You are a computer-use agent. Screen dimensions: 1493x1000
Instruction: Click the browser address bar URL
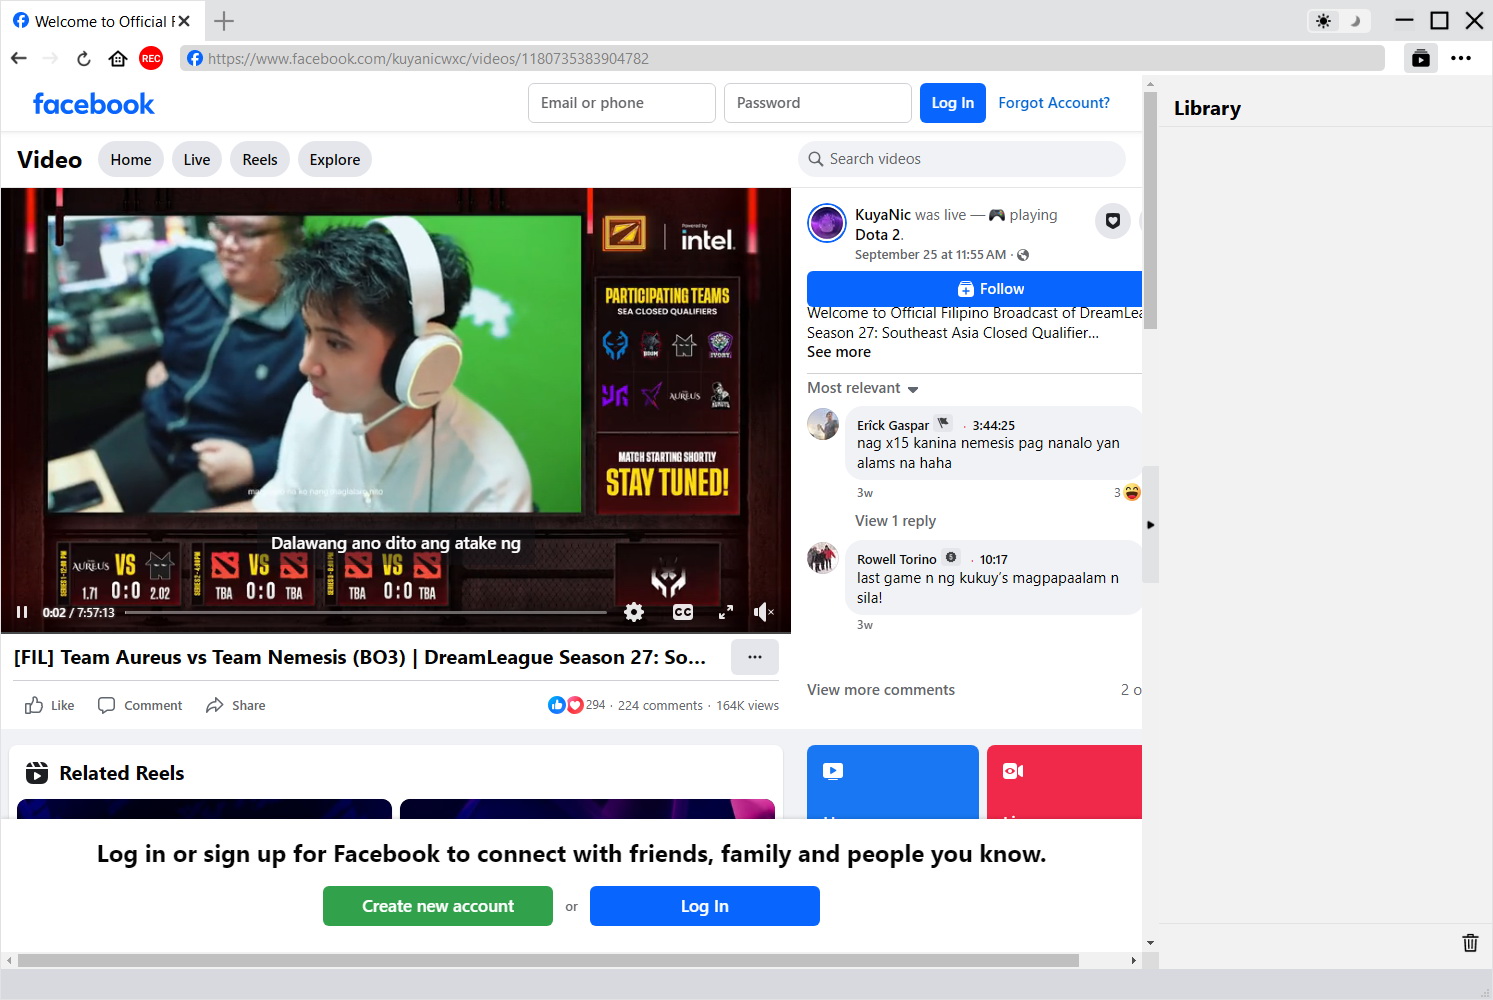click(x=428, y=59)
